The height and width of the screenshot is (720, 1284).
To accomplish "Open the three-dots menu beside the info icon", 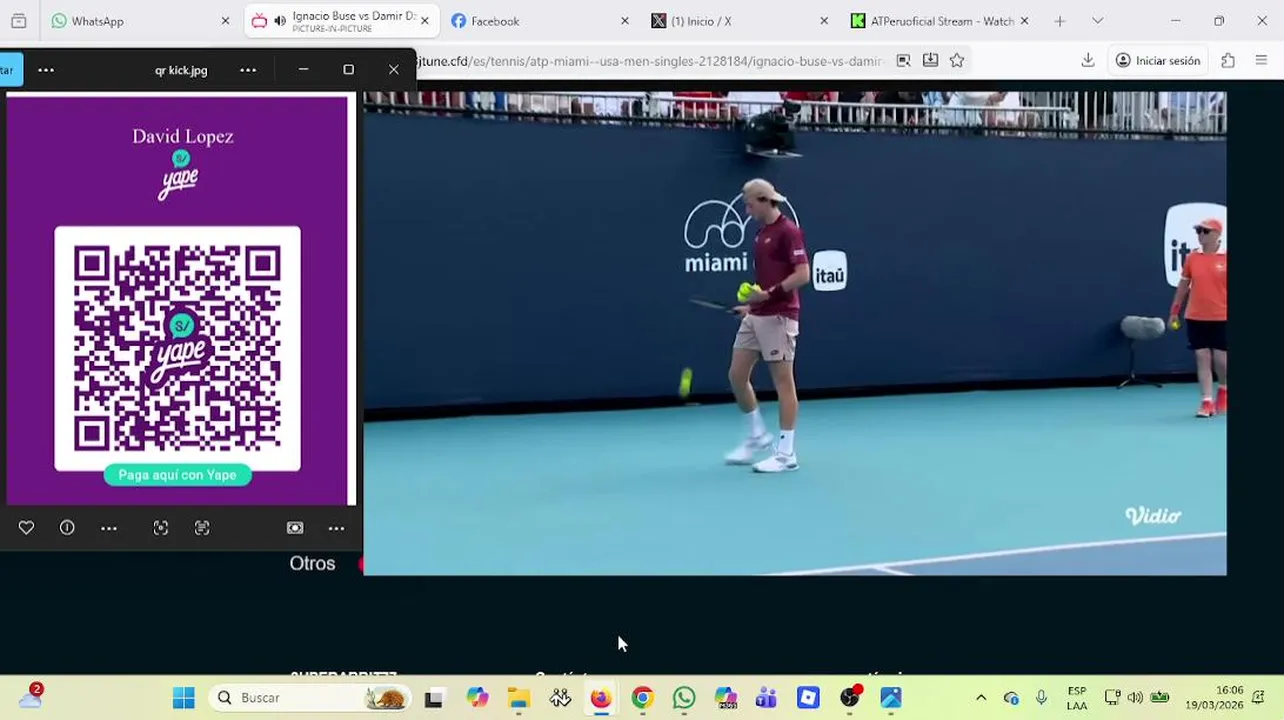I will [109, 528].
